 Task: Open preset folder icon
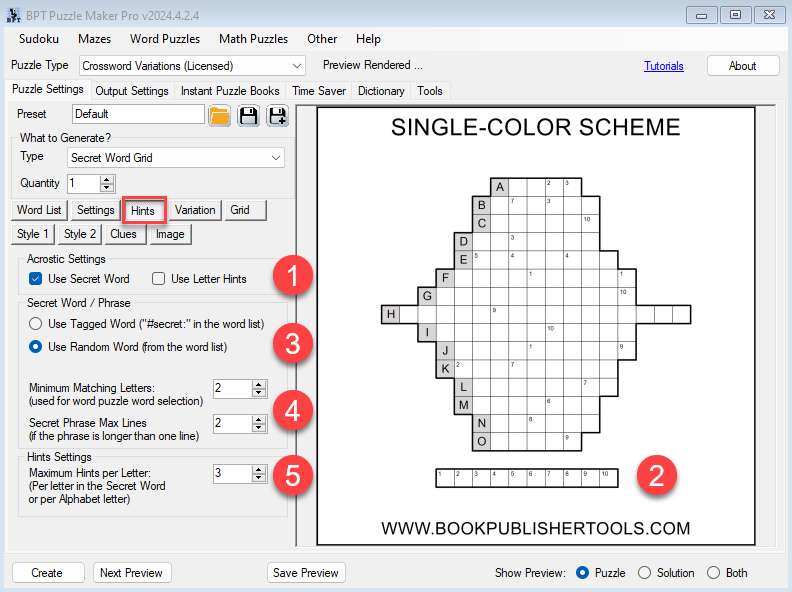(x=219, y=115)
